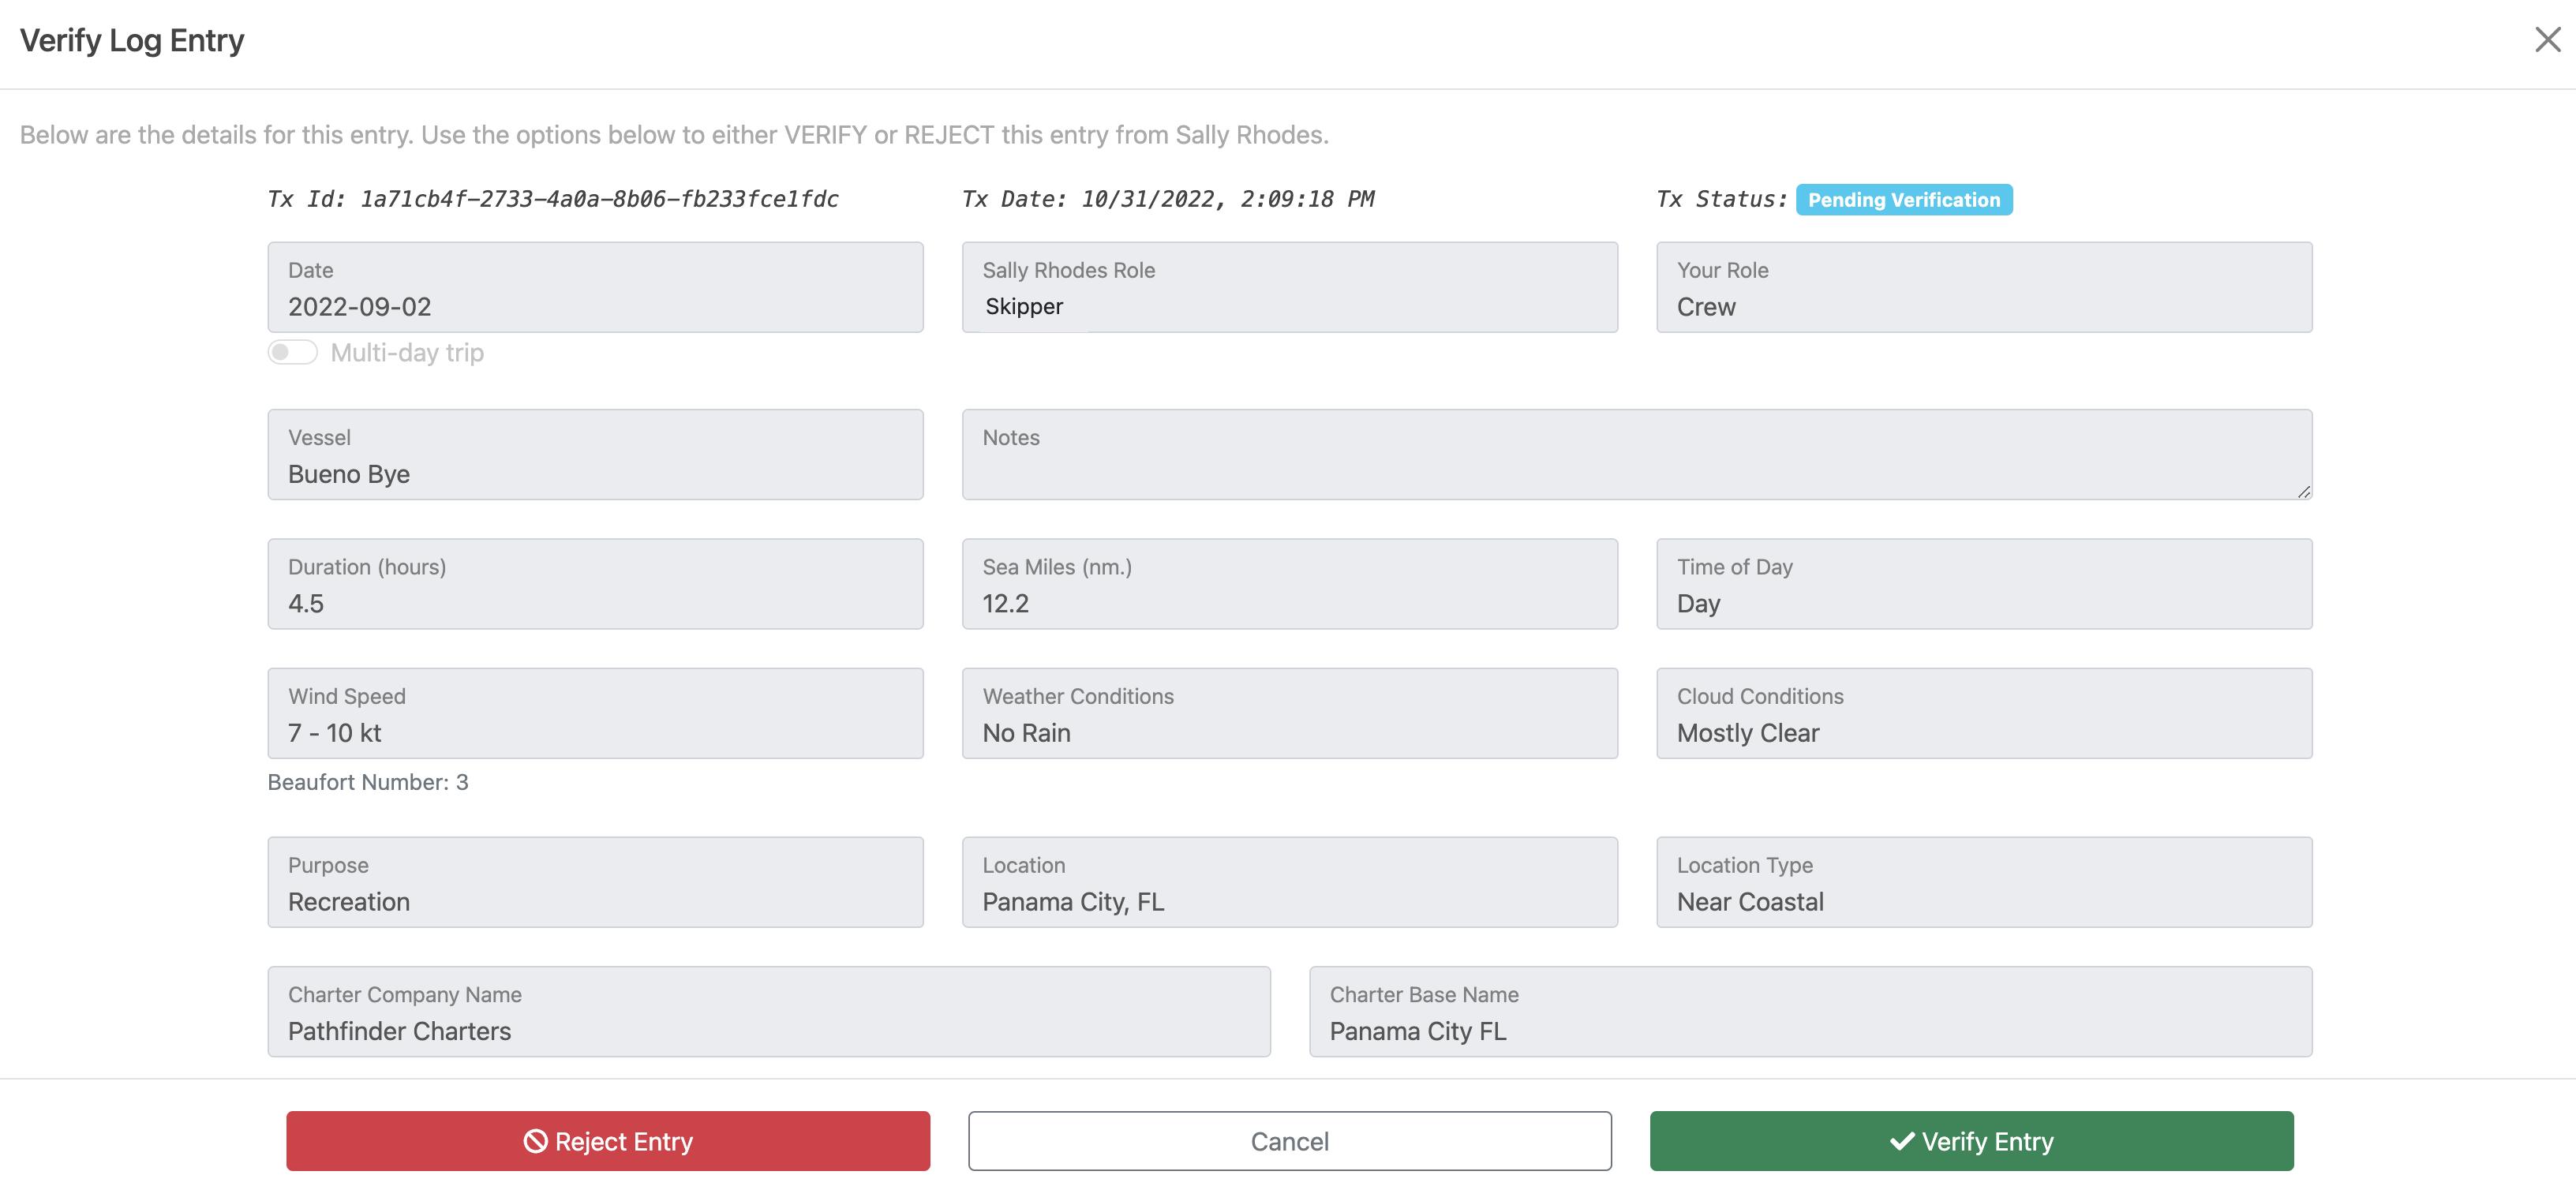Click the Location Type field showing Near Coastal

(x=1984, y=882)
